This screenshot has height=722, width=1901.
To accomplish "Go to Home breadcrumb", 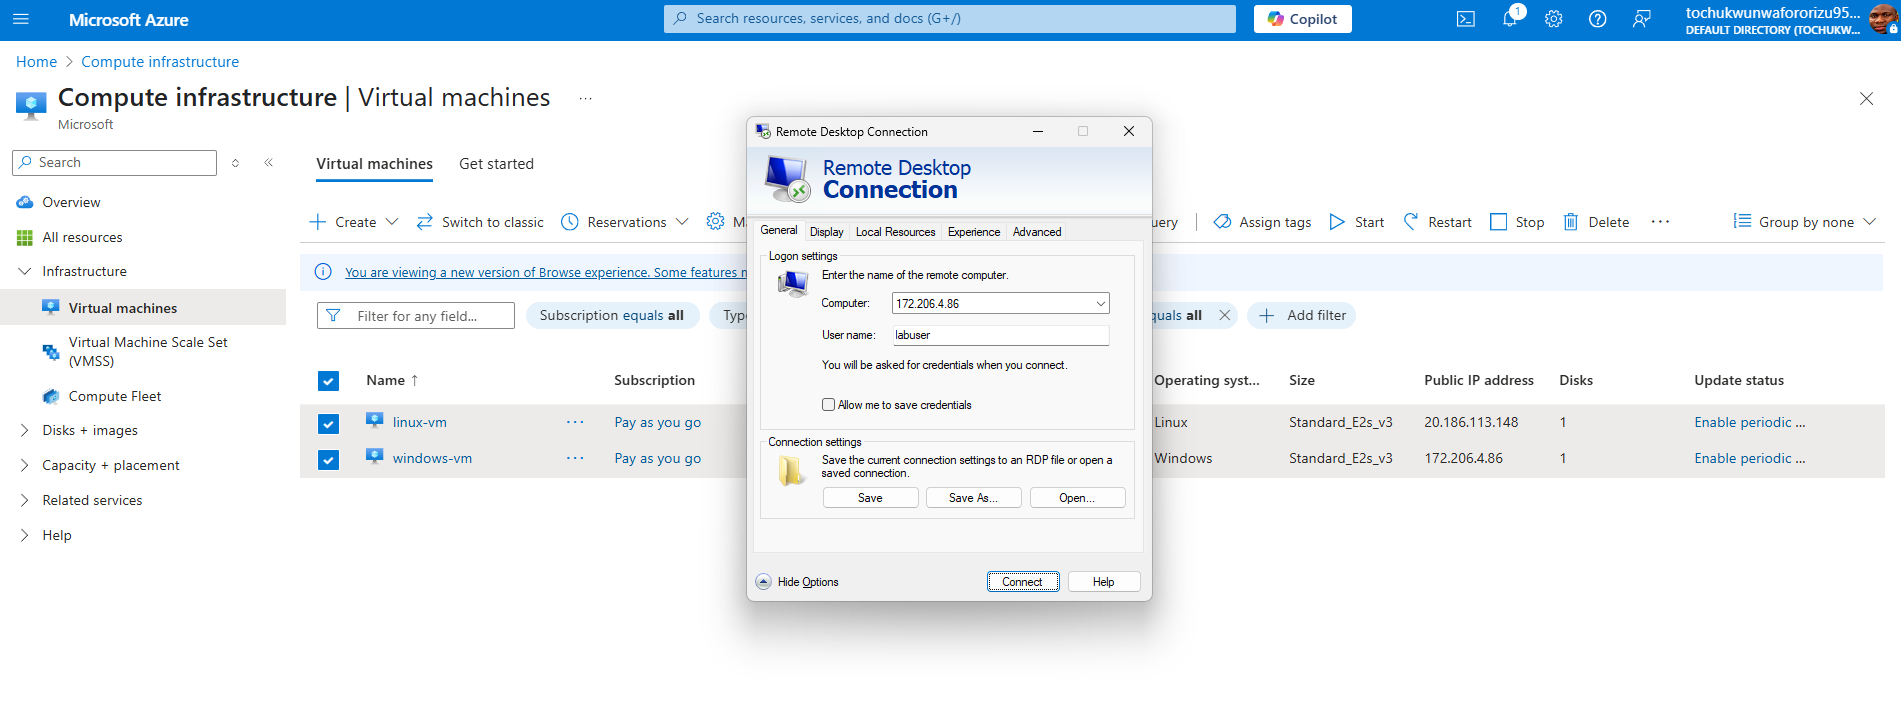I will [x=36, y=62].
